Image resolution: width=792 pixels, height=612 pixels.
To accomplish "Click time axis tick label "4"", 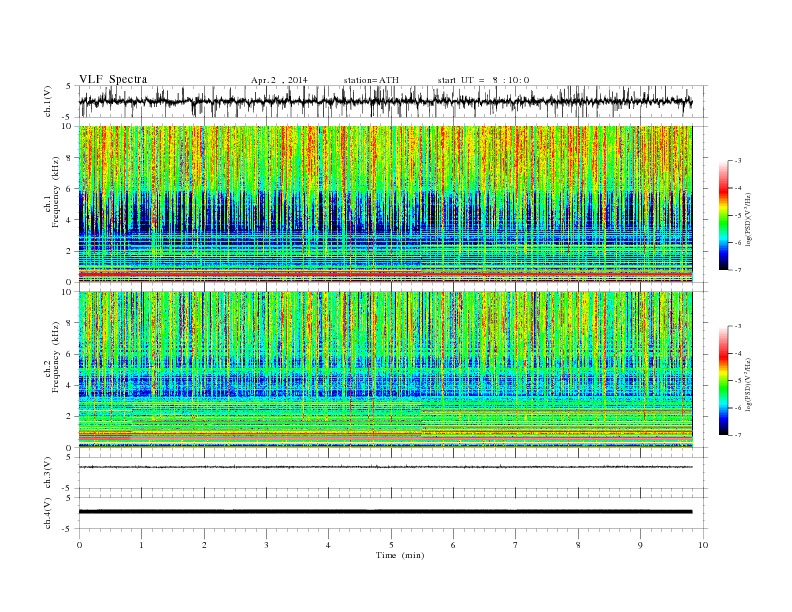I will (328, 545).
